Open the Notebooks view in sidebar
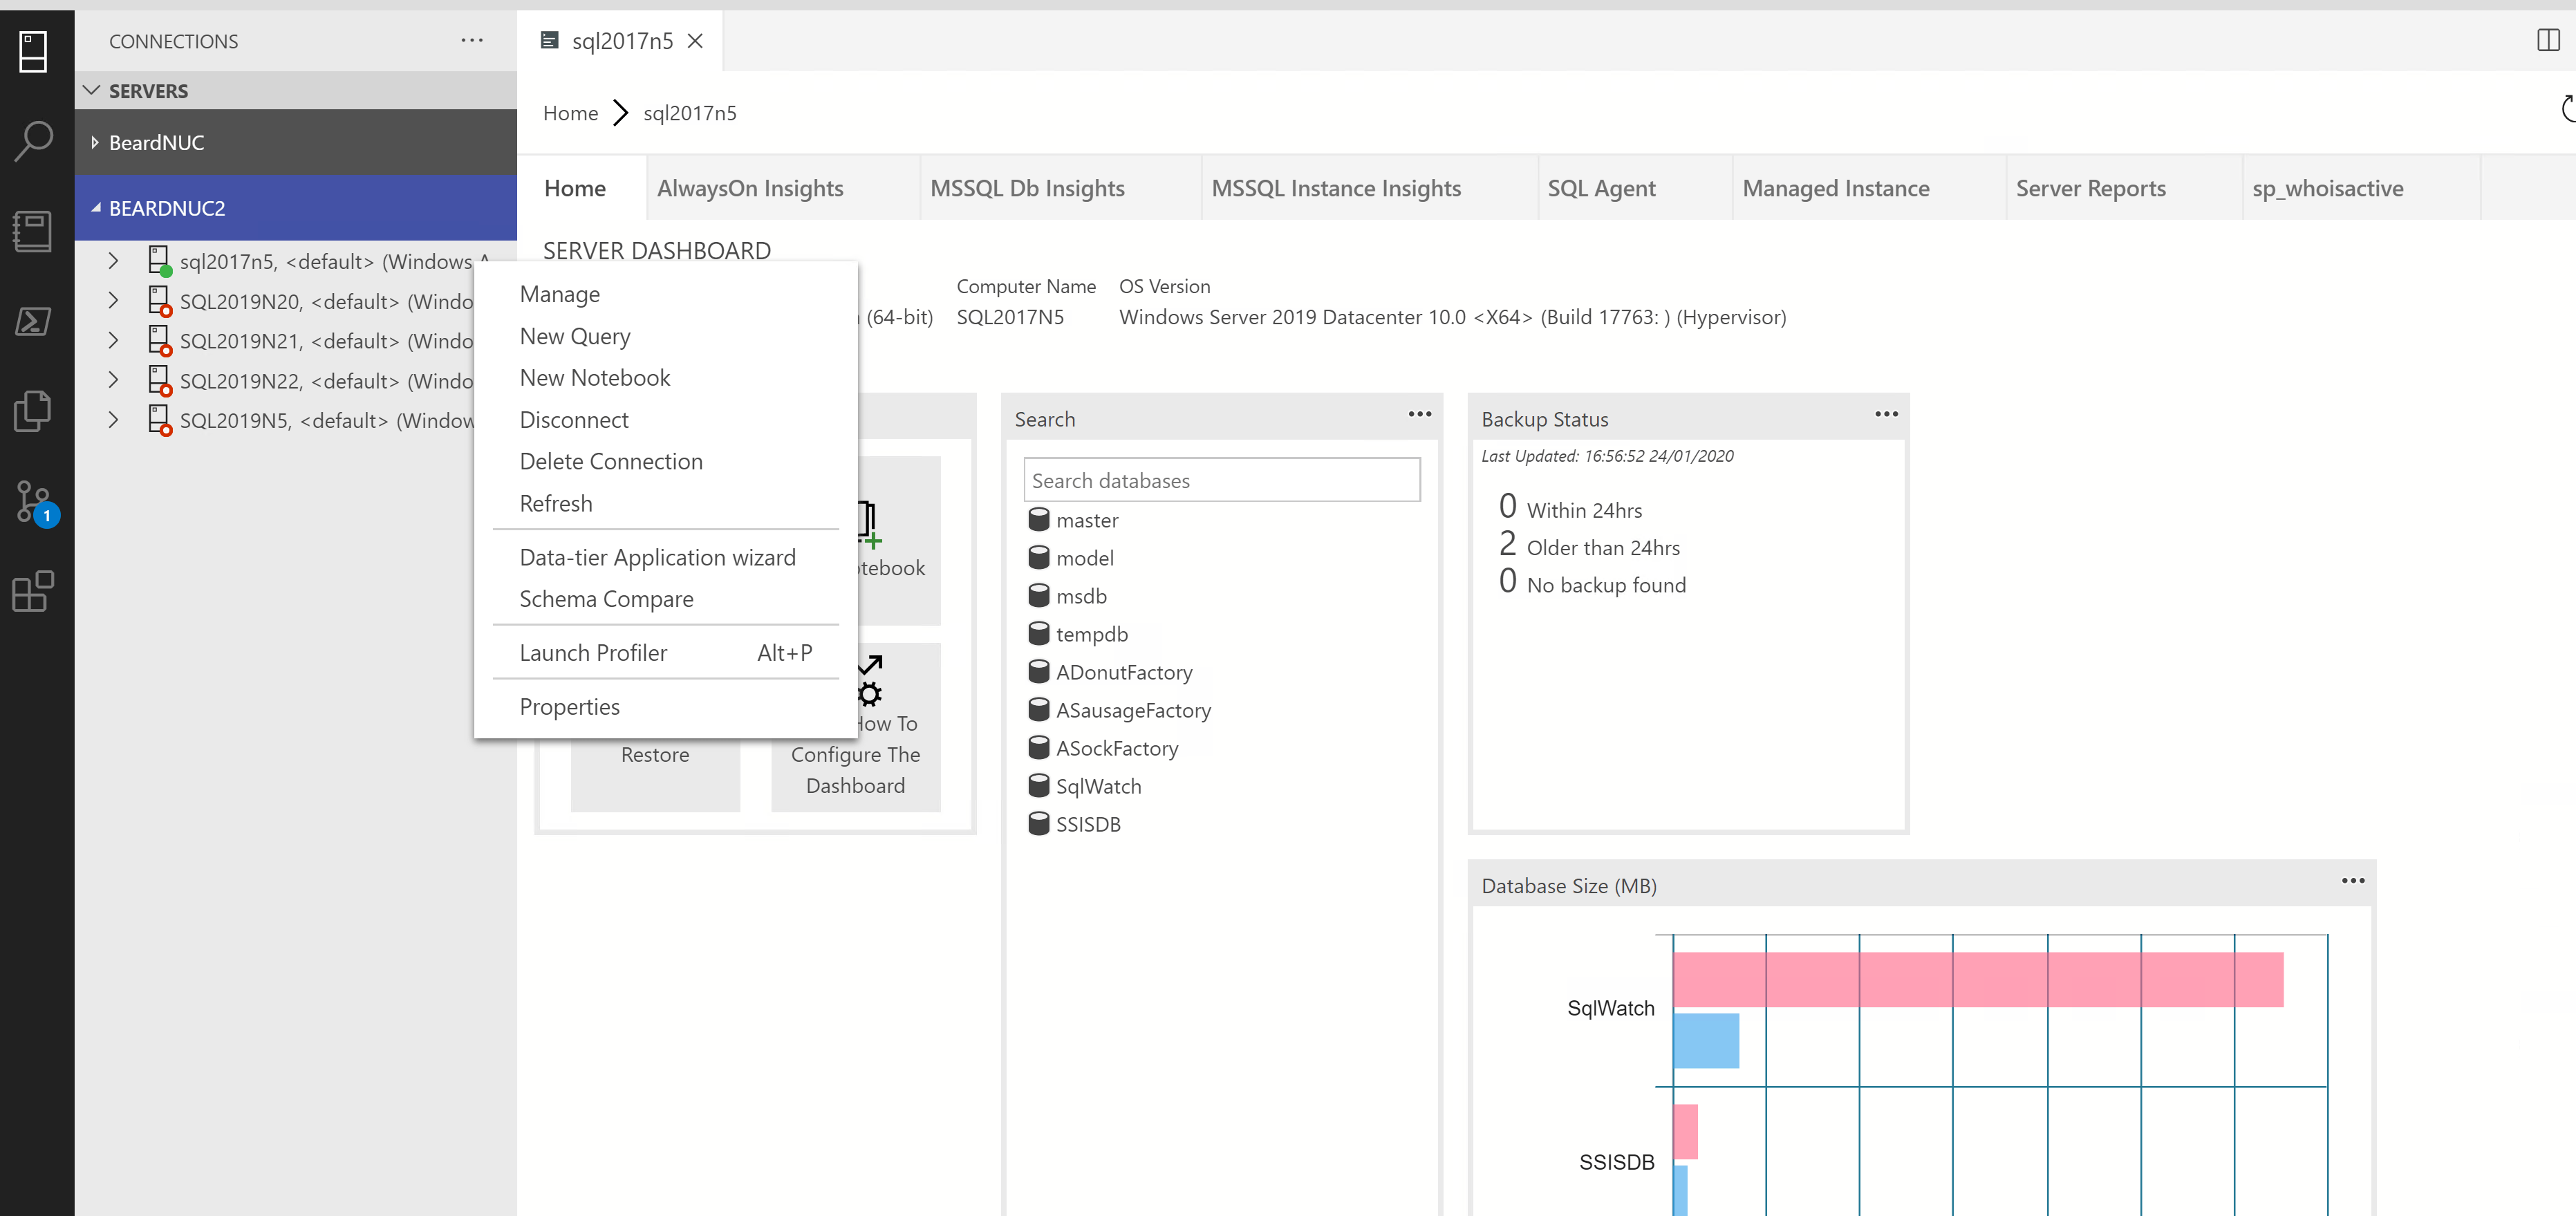This screenshot has width=2576, height=1216. (34, 231)
